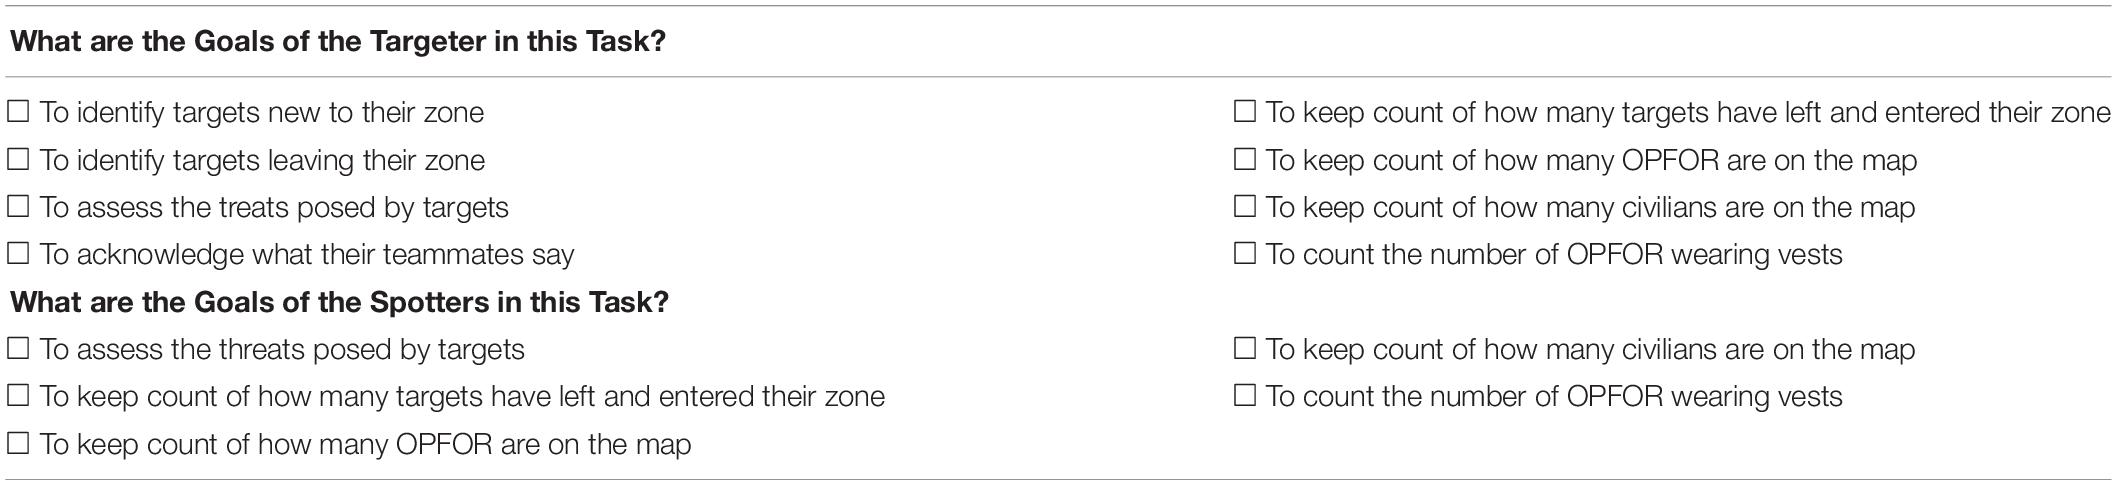Tick 'To assess the treats posed by targets'
This screenshot has width=2117, height=485.
pyautogui.click(x=18, y=207)
